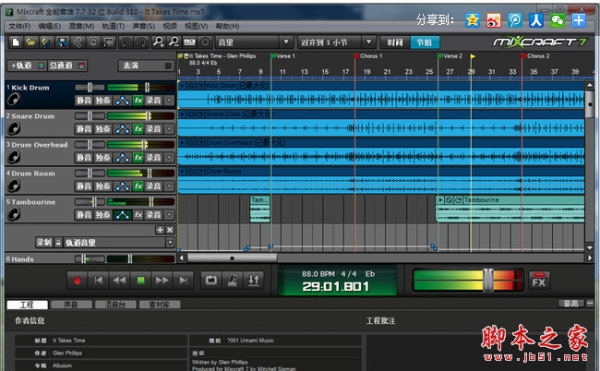The image size is (600, 371).
Task: Mute the Kick Drum track
Action: pyautogui.click(x=84, y=101)
